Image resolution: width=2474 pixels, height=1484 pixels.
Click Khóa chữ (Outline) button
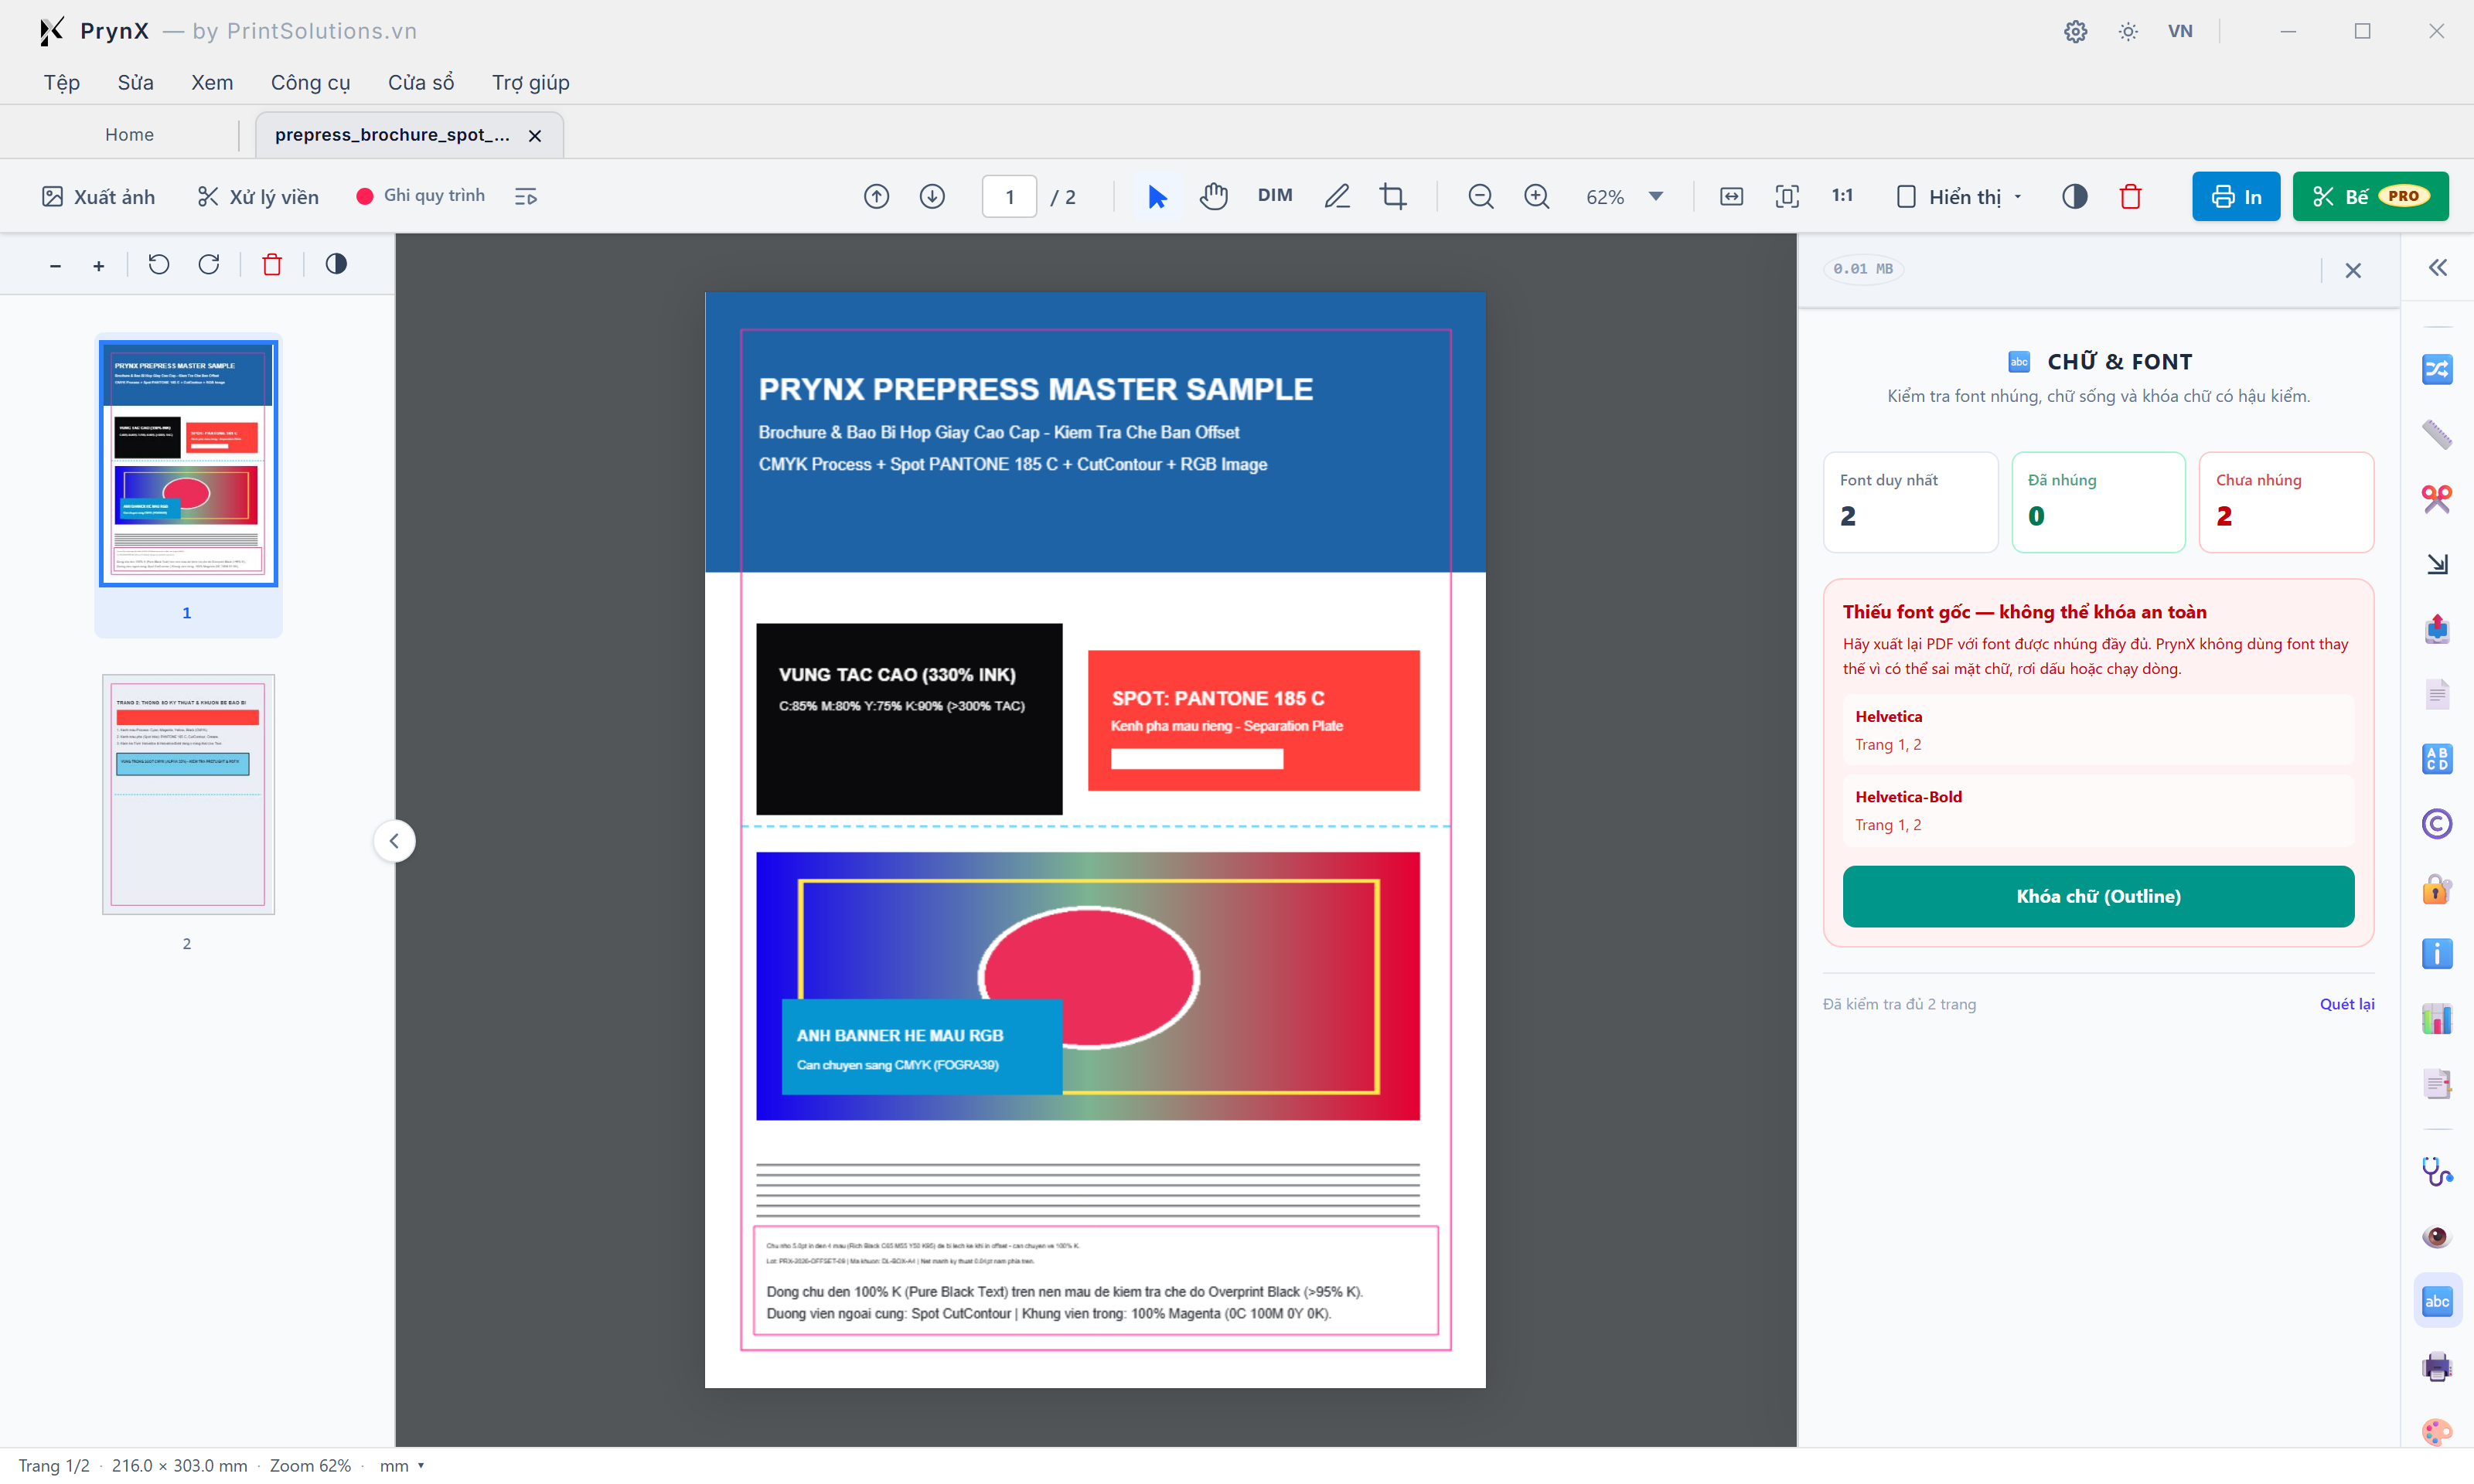2098,896
